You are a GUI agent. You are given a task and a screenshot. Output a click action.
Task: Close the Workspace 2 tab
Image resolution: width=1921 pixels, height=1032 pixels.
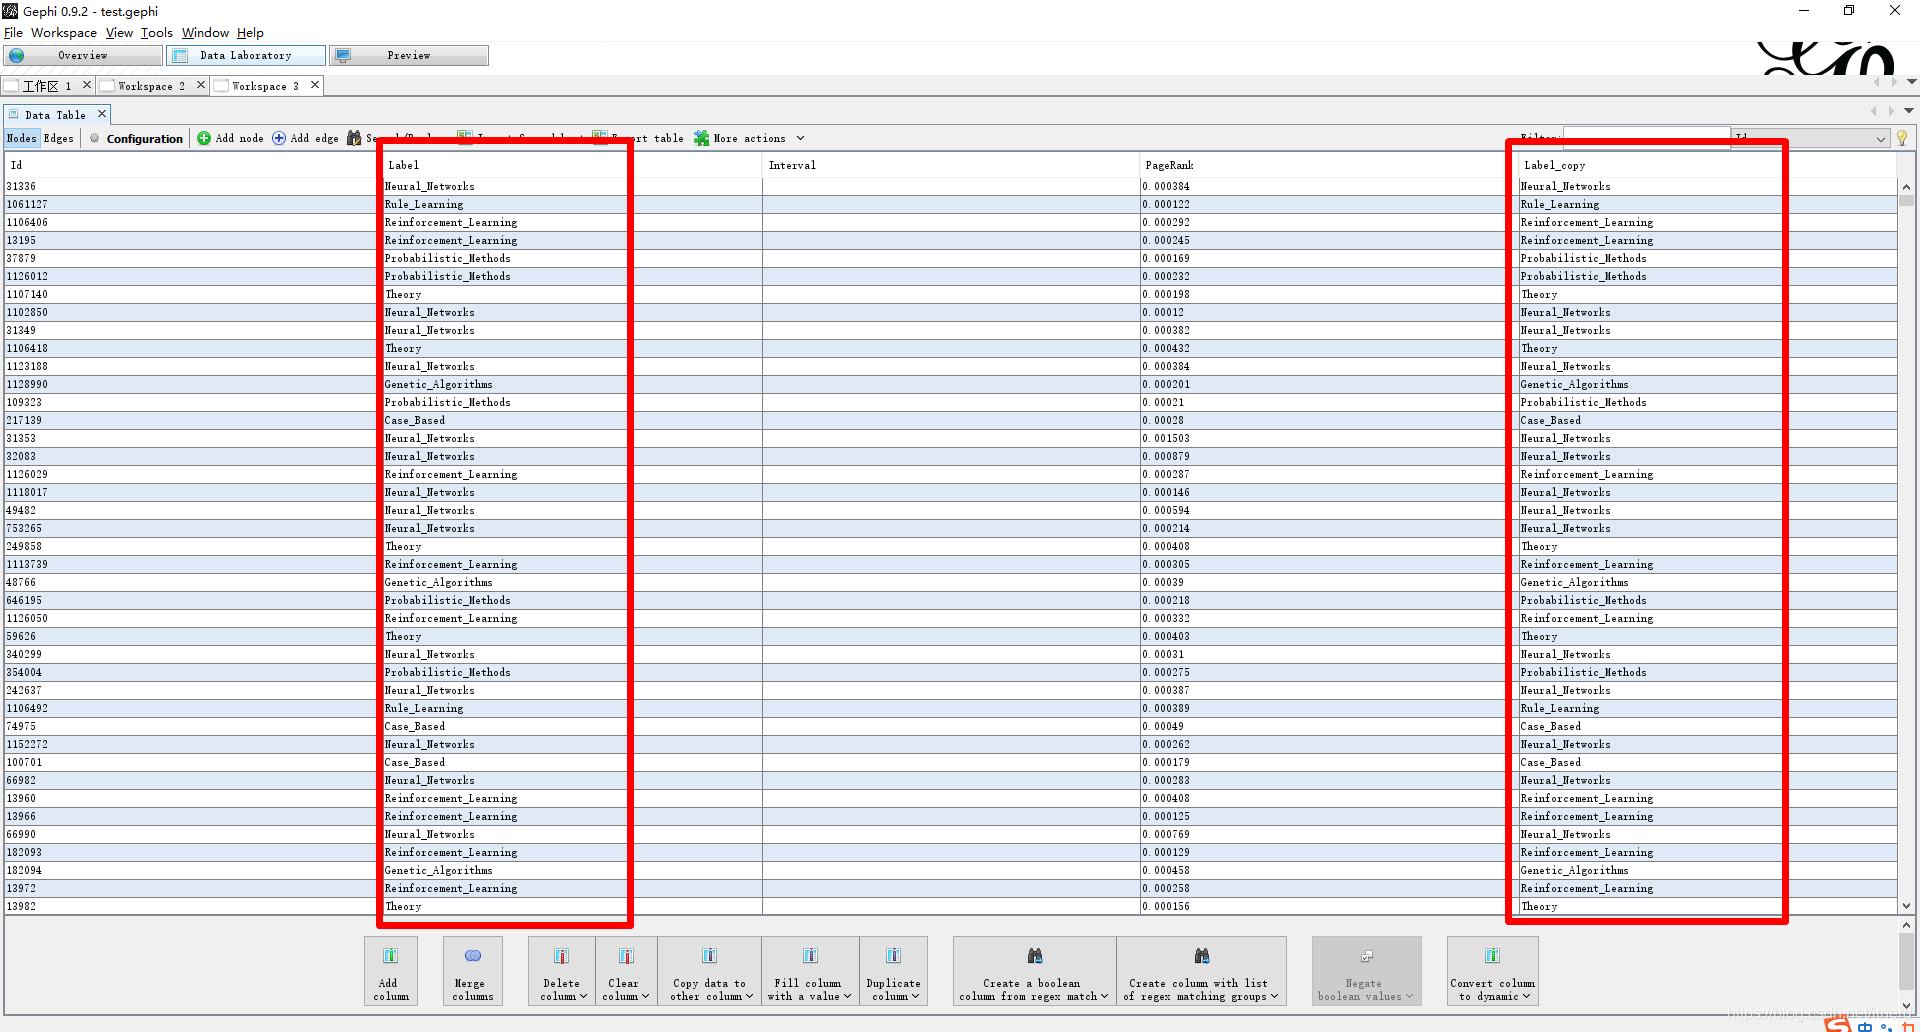[x=200, y=85]
